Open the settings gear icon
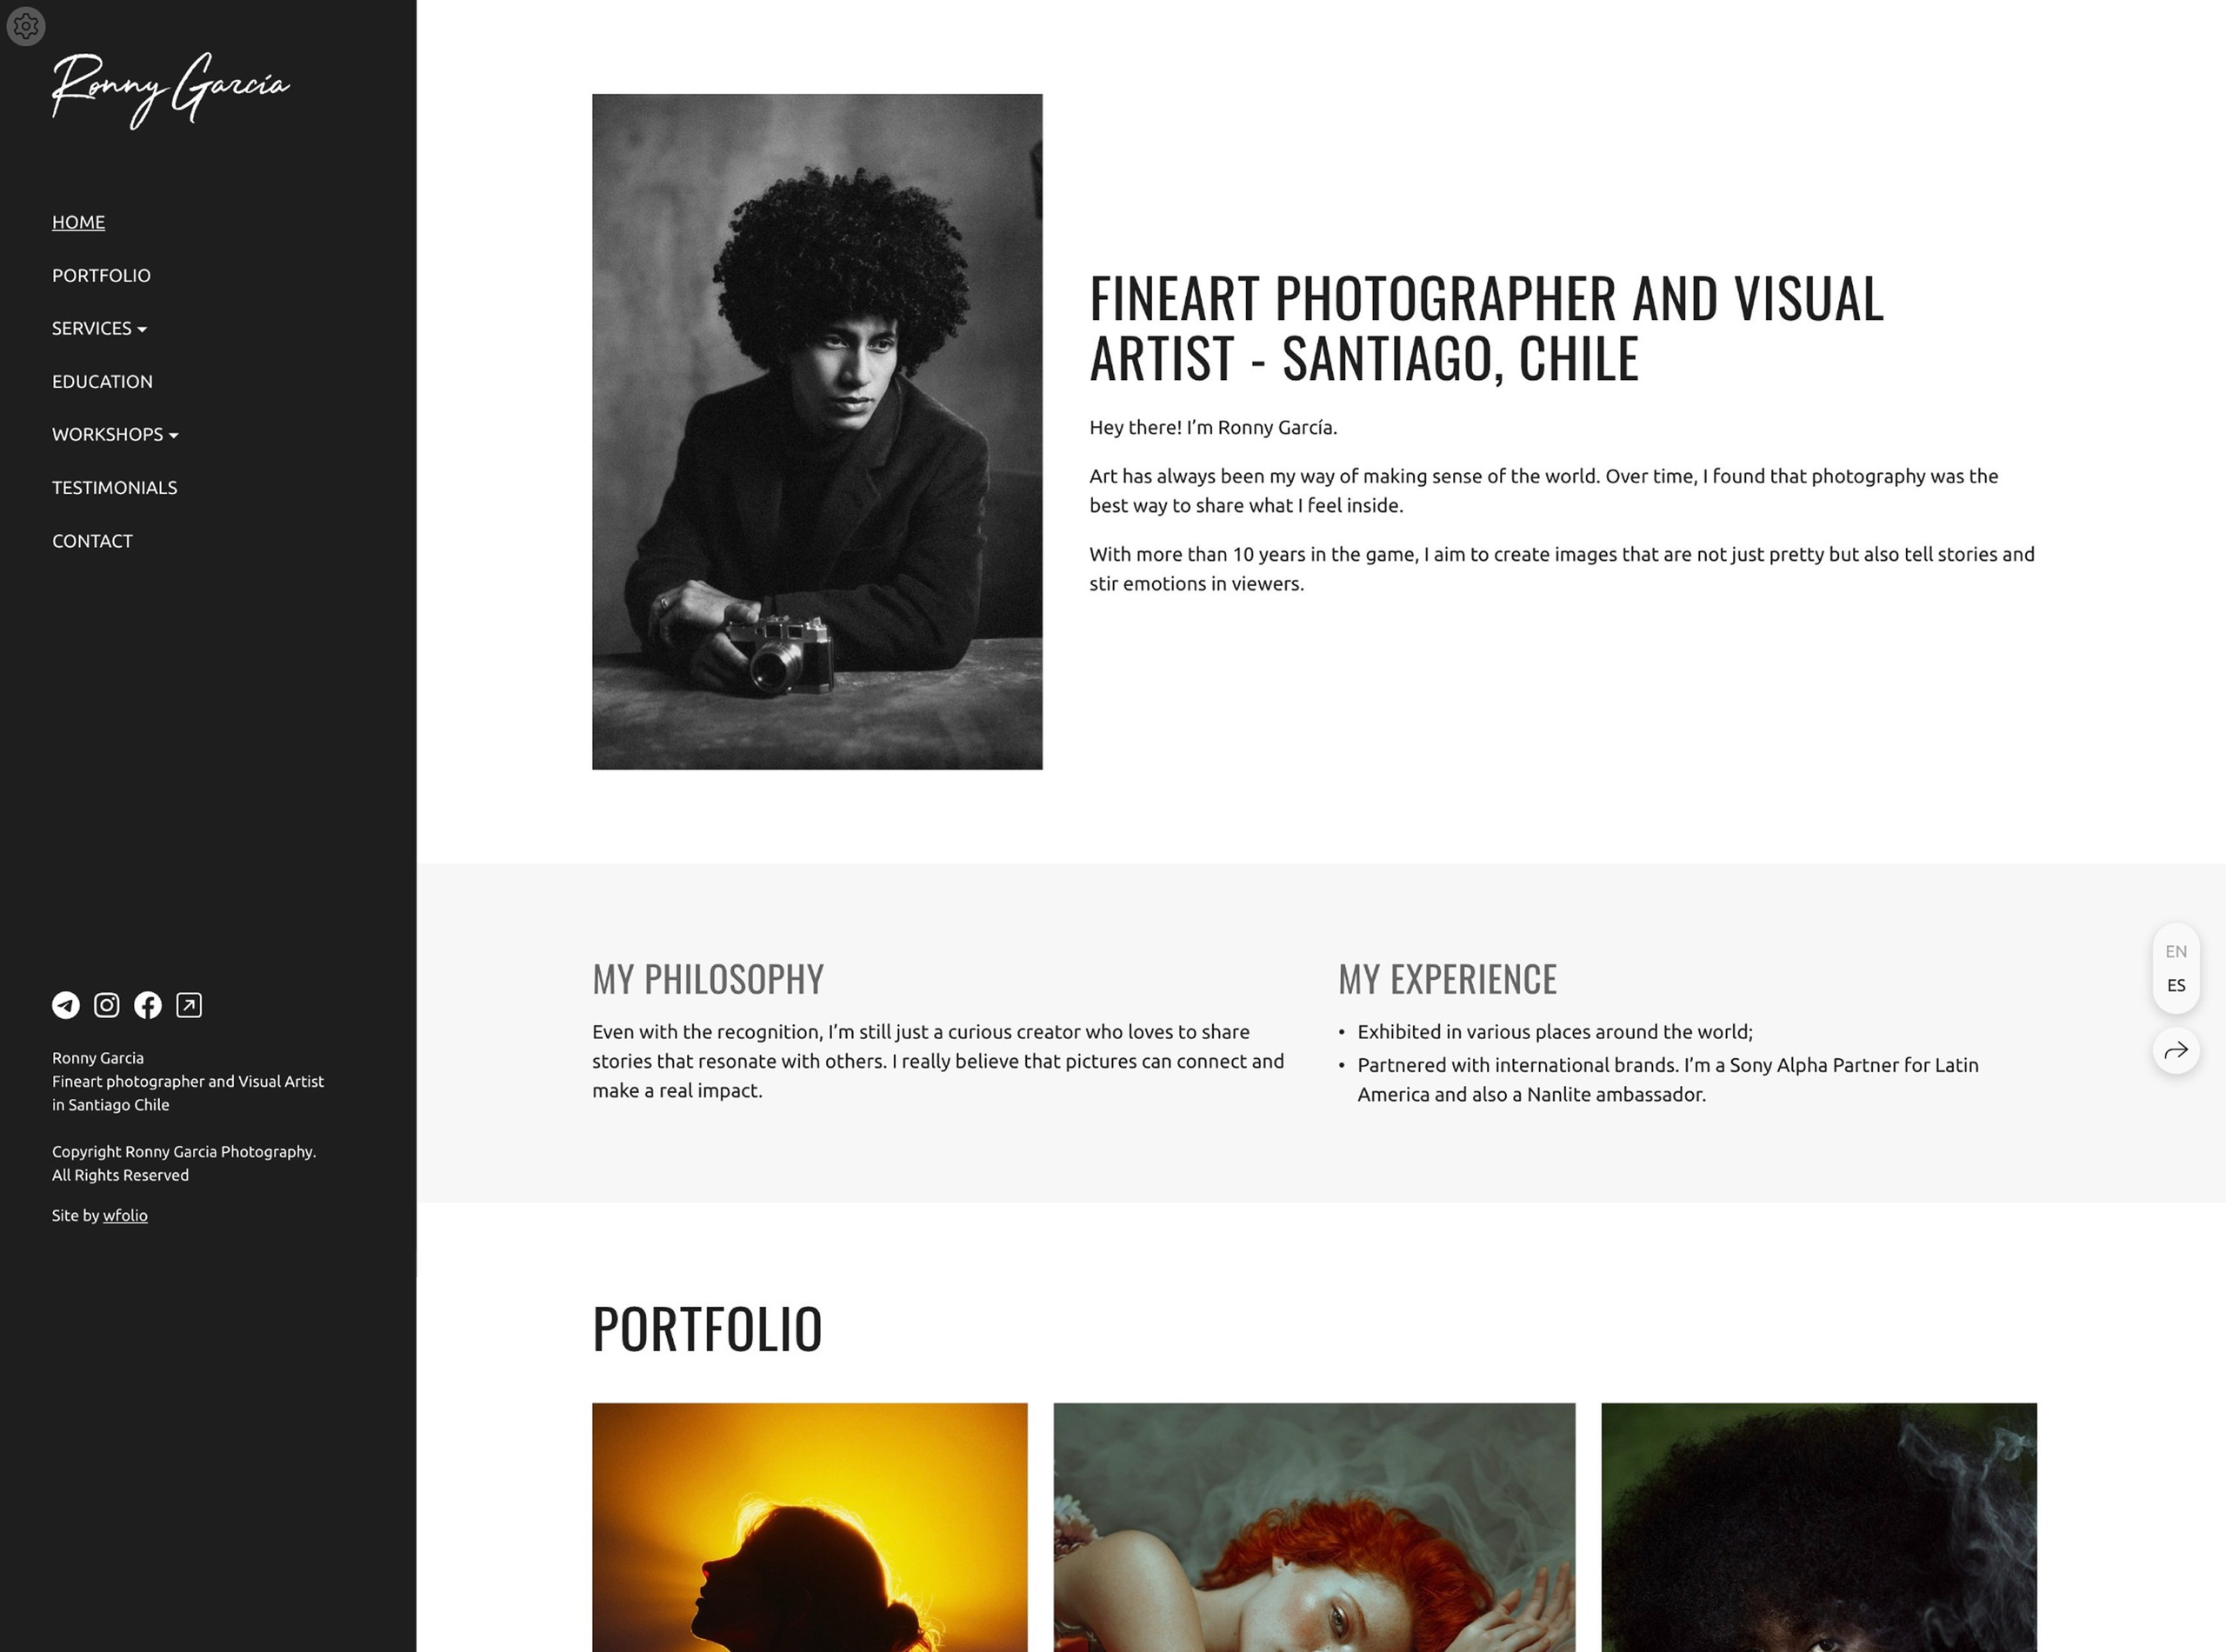The height and width of the screenshot is (1652, 2226). [x=26, y=26]
